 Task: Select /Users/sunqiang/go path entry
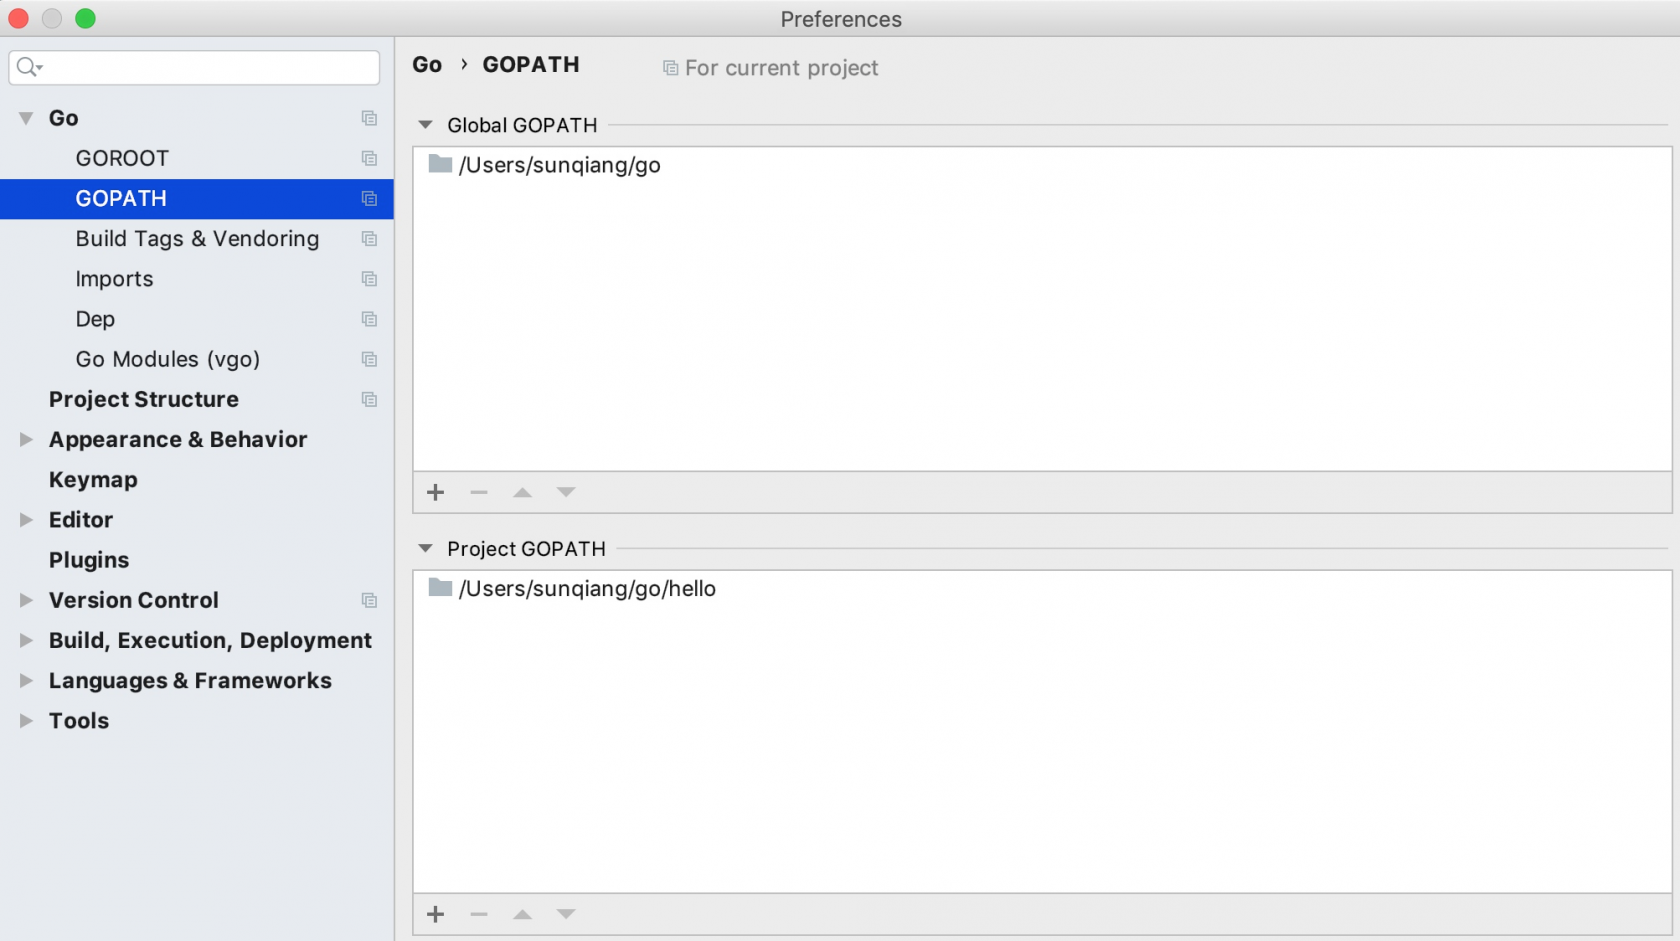pyautogui.click(x=559, y=165)
